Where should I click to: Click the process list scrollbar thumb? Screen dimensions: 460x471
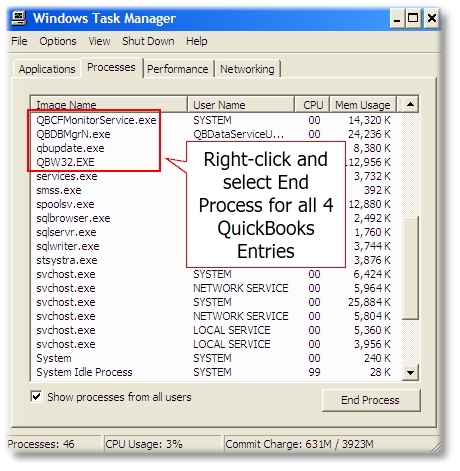click(x=410, y=268)
